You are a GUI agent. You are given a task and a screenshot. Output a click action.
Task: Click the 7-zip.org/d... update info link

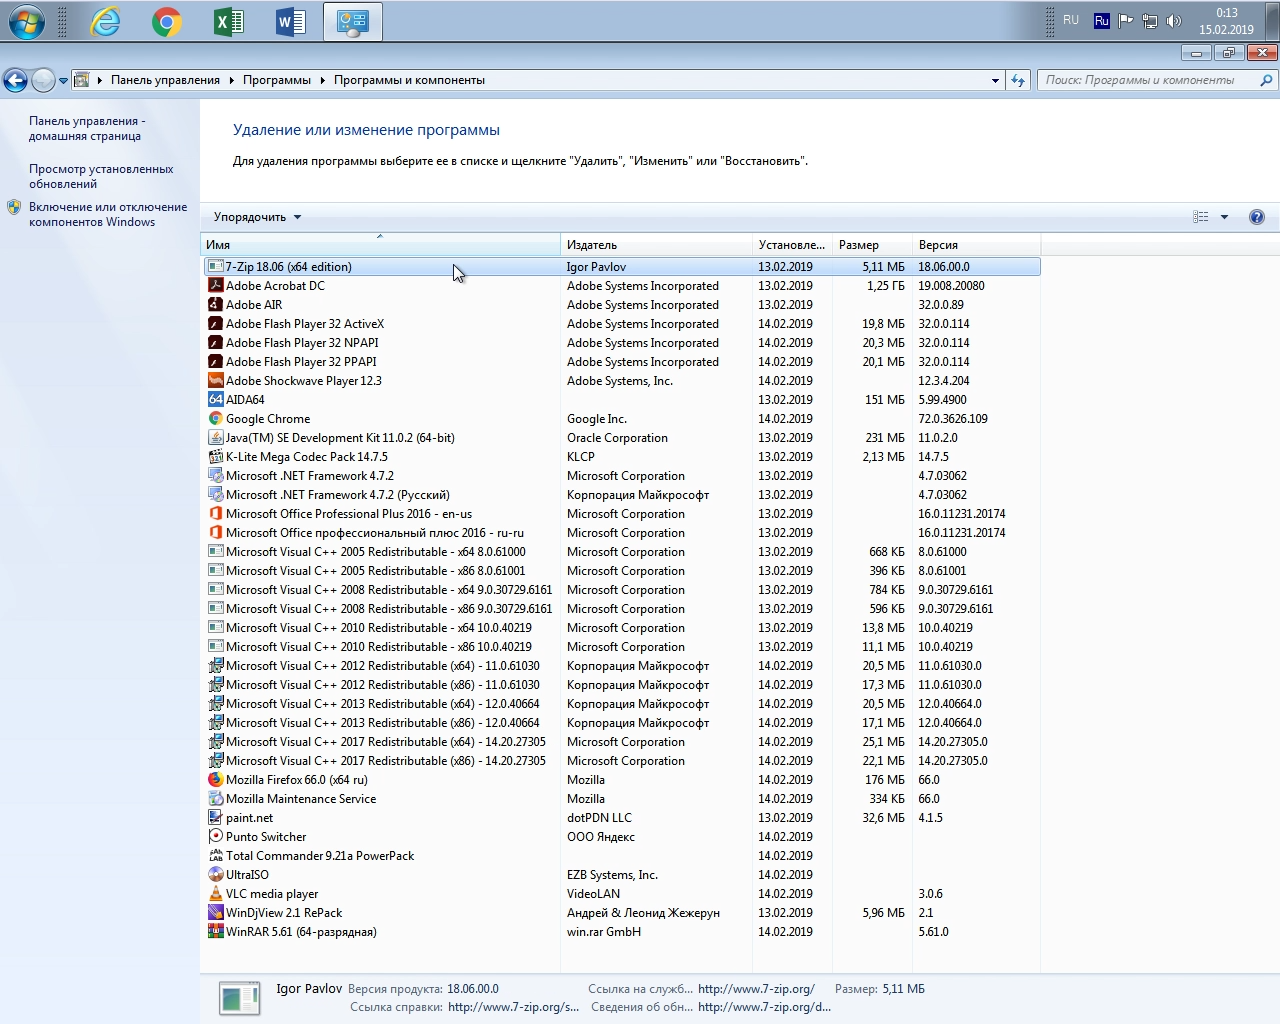click(x=764, y=1007)
